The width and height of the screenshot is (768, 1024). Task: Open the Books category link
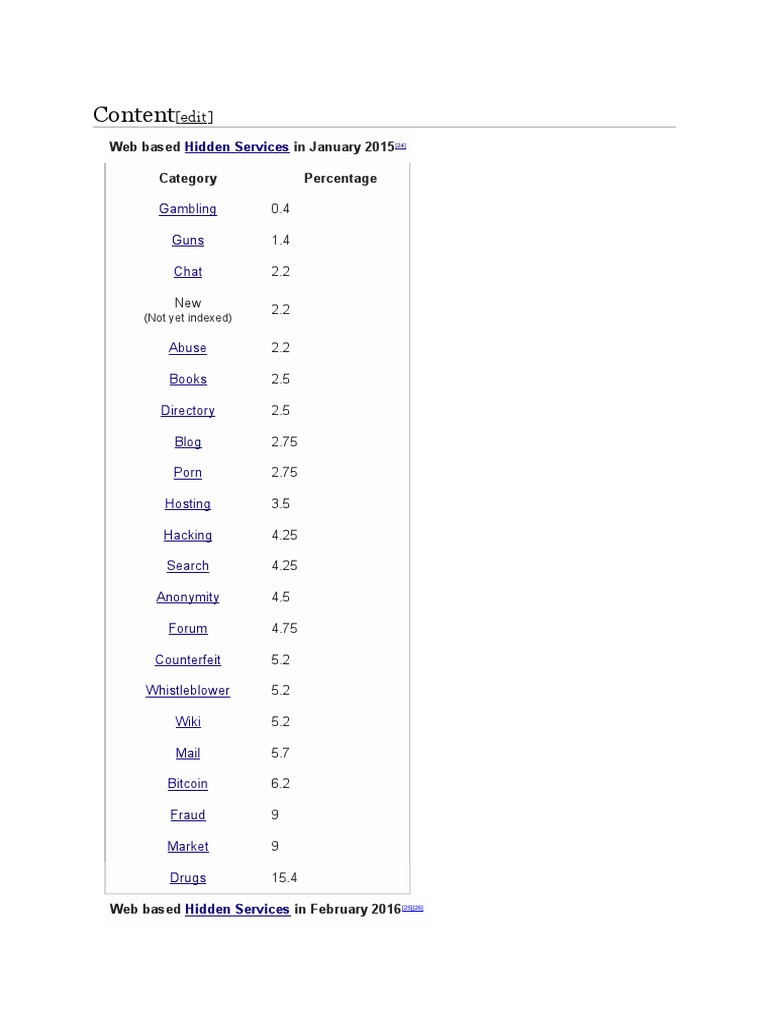click(188, 379)
